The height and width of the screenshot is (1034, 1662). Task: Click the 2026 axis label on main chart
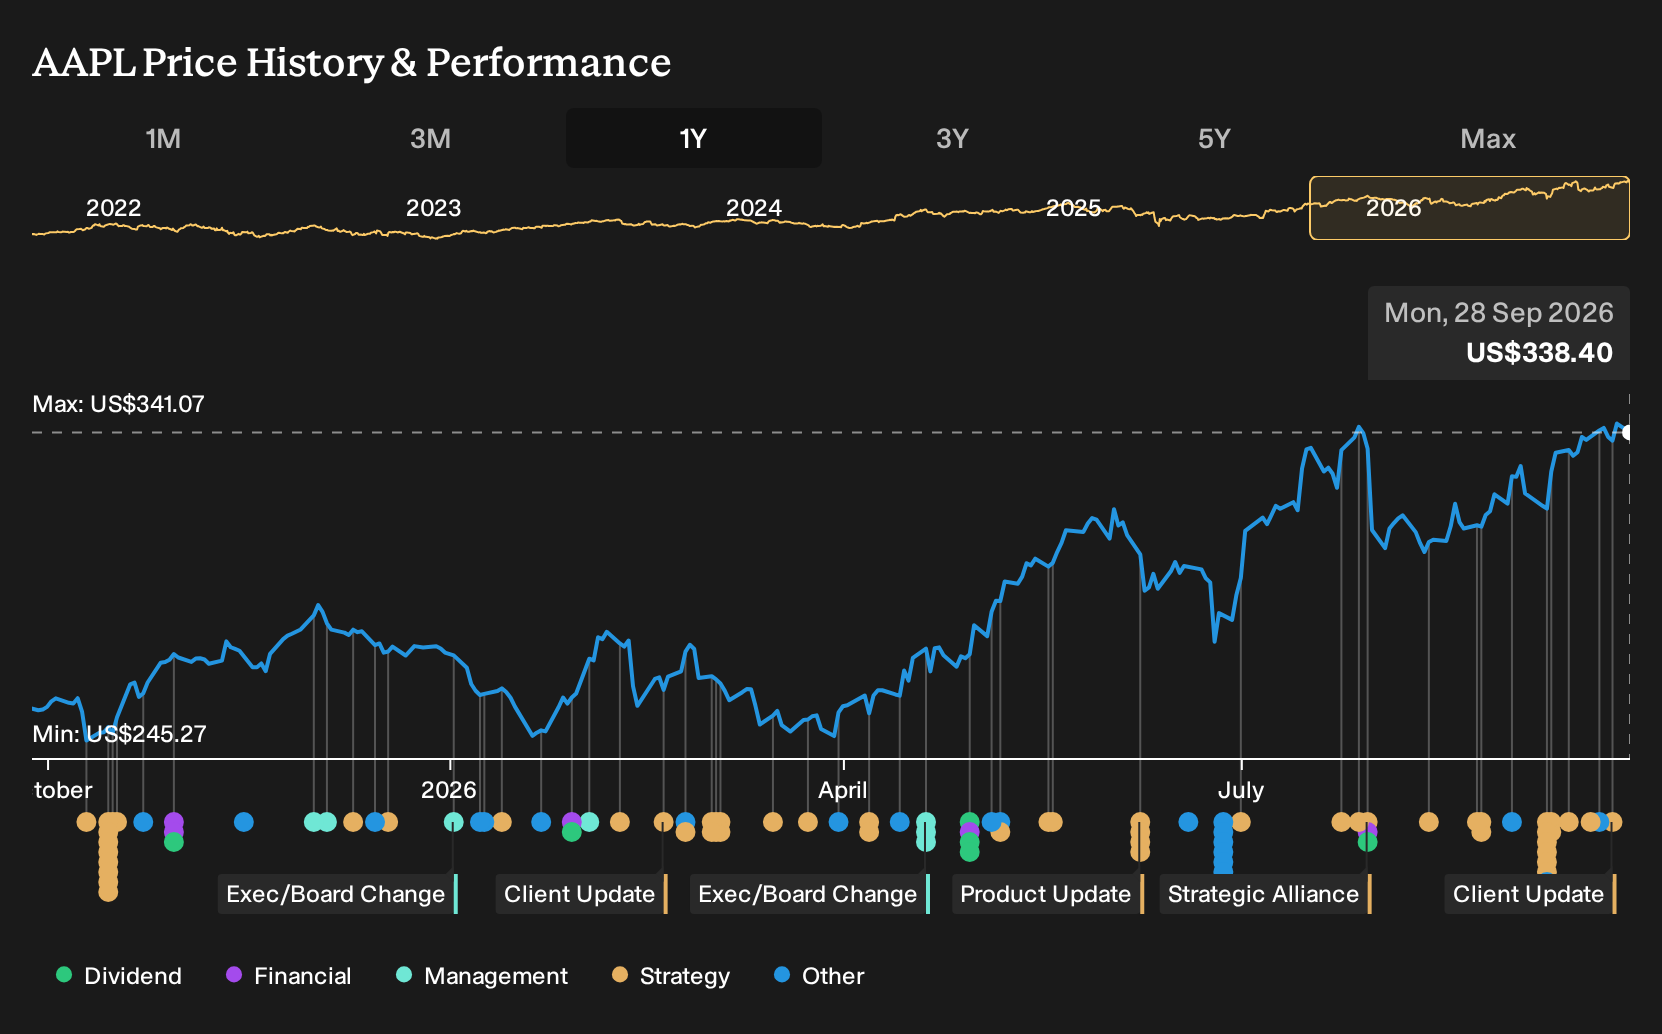coord(448,790)
